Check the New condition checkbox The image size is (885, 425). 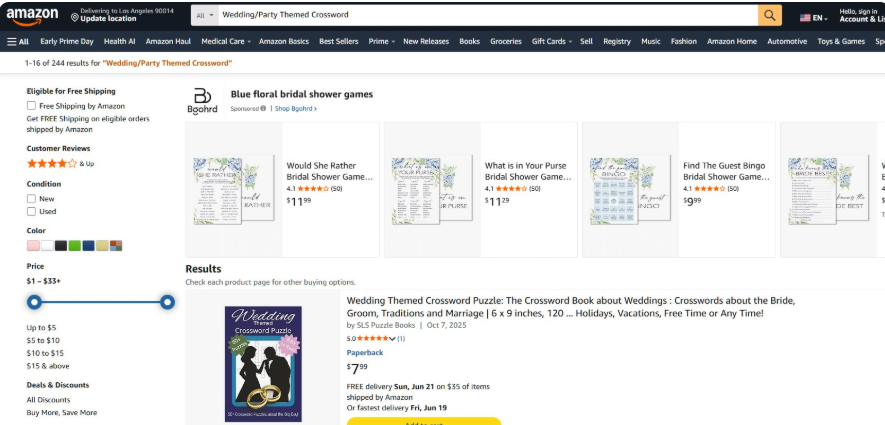click(31, 199)
